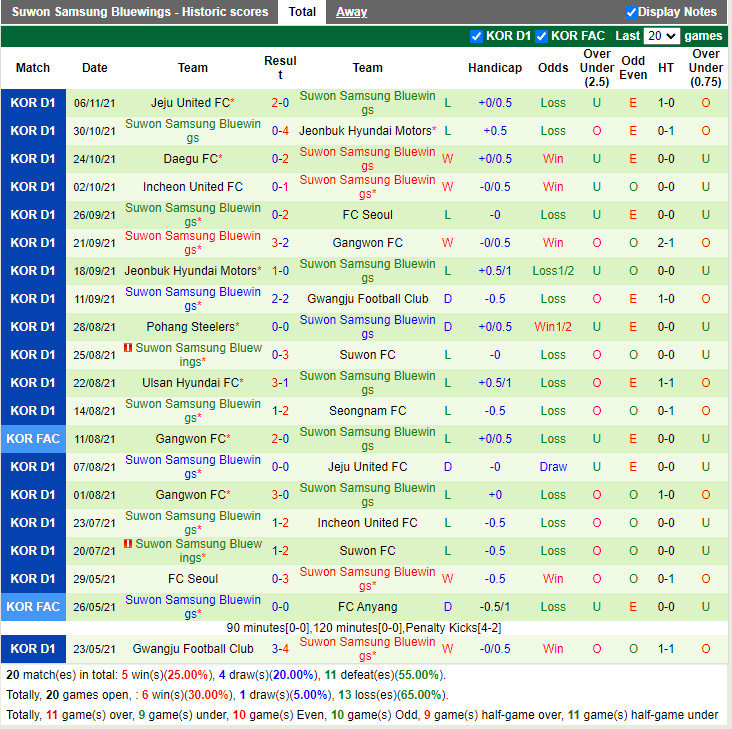Click the red card icon in the 25/08/21 row

[x=128, y=348]
